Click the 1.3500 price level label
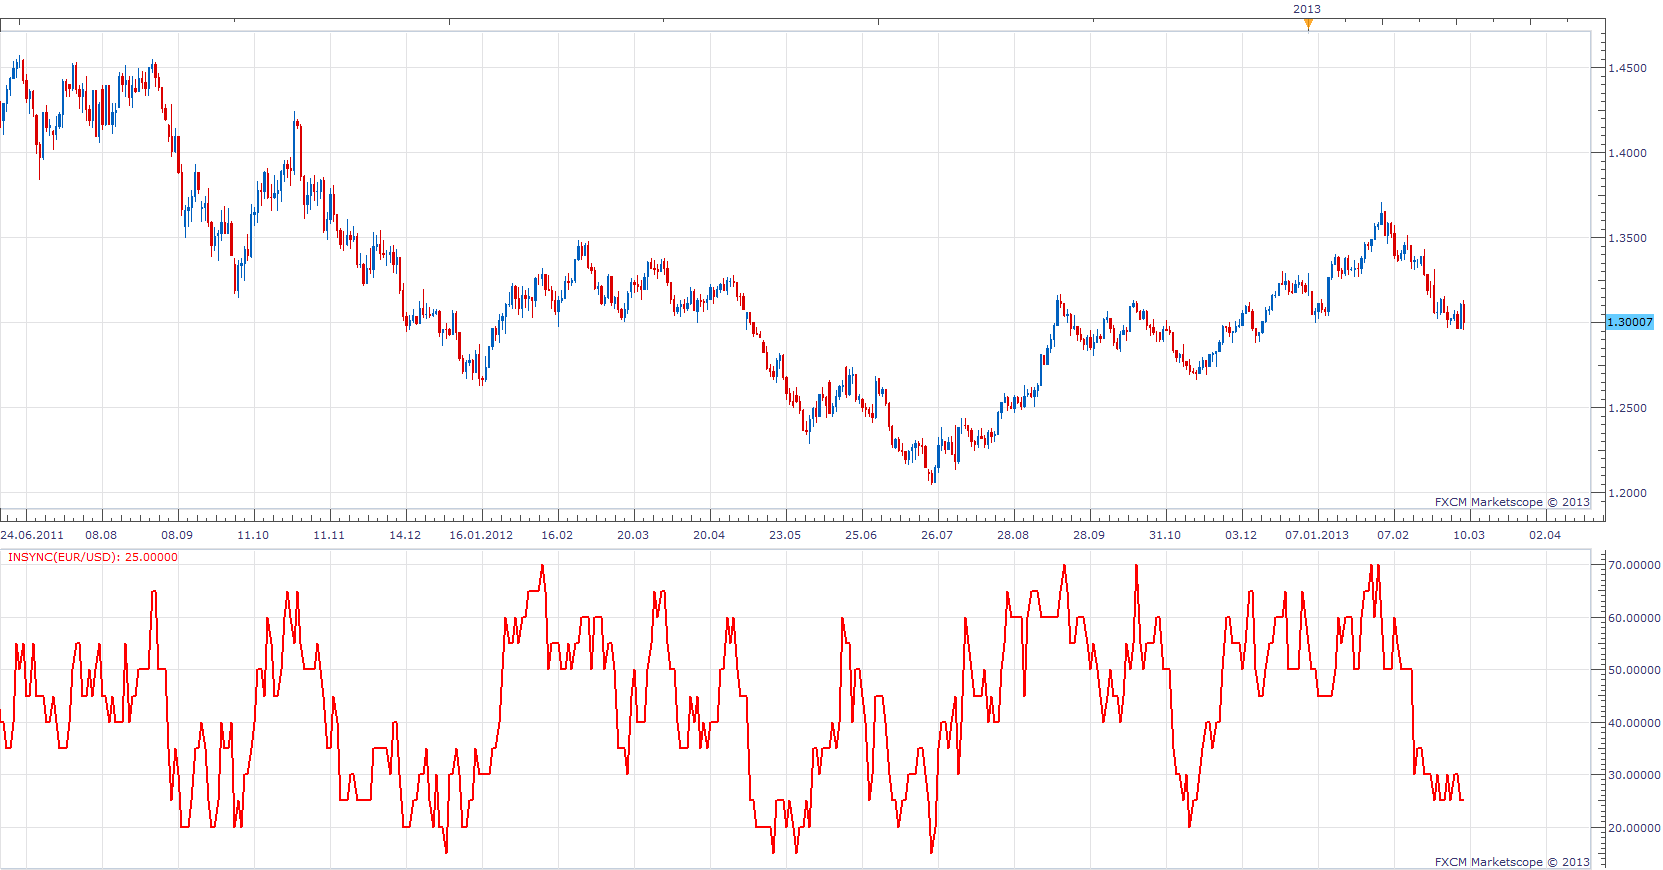The image size is (1663, 870). point(1627,238)
